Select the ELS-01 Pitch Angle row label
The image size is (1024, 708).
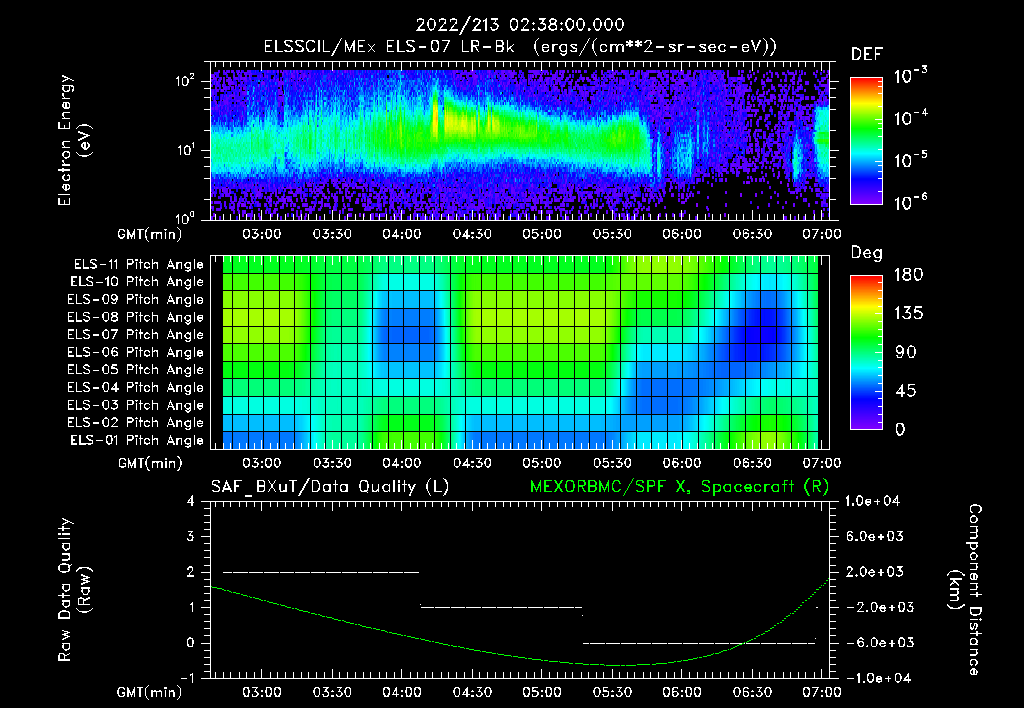point(137,440)
